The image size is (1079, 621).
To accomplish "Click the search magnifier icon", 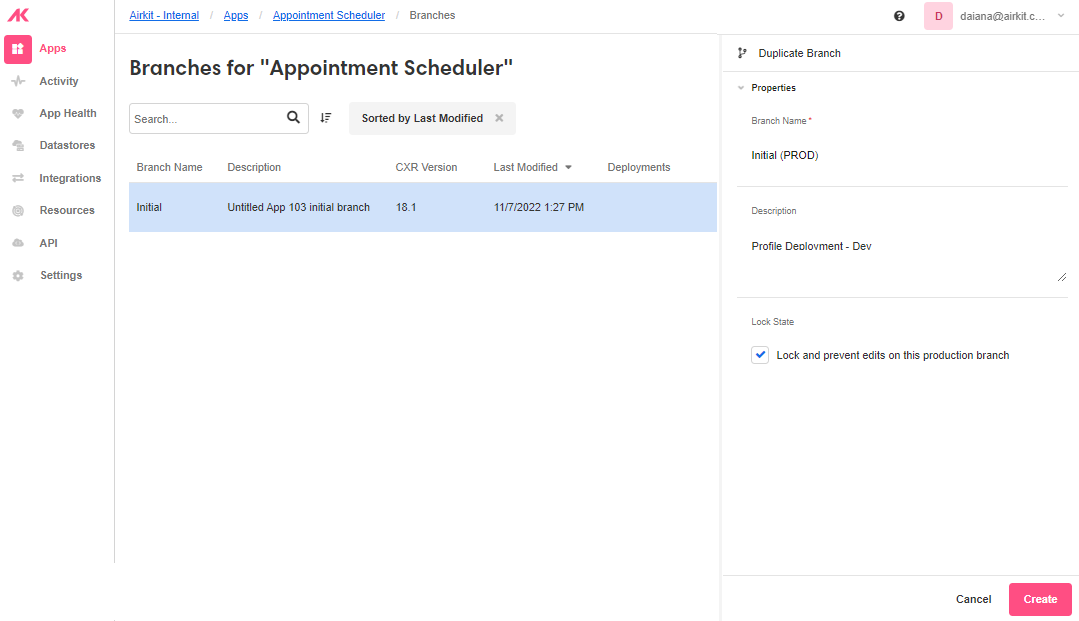I will [x=293, y=118].
